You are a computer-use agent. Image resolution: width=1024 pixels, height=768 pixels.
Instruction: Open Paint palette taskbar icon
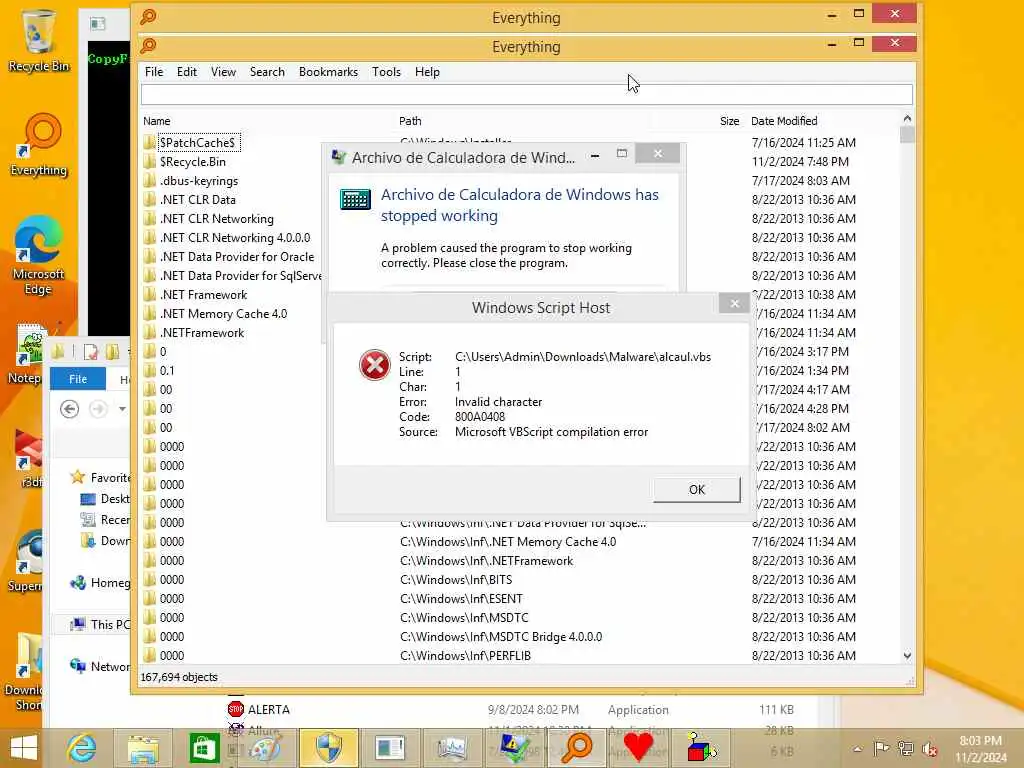(x=265, y=748)
